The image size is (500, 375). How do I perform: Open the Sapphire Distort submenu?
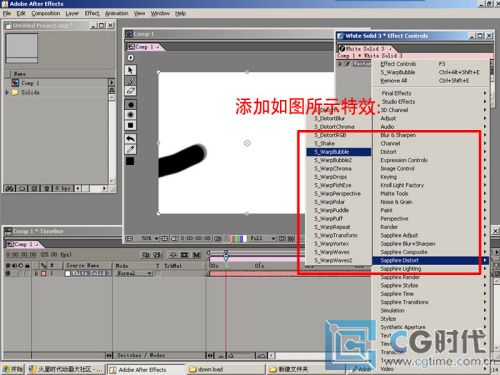431,260
